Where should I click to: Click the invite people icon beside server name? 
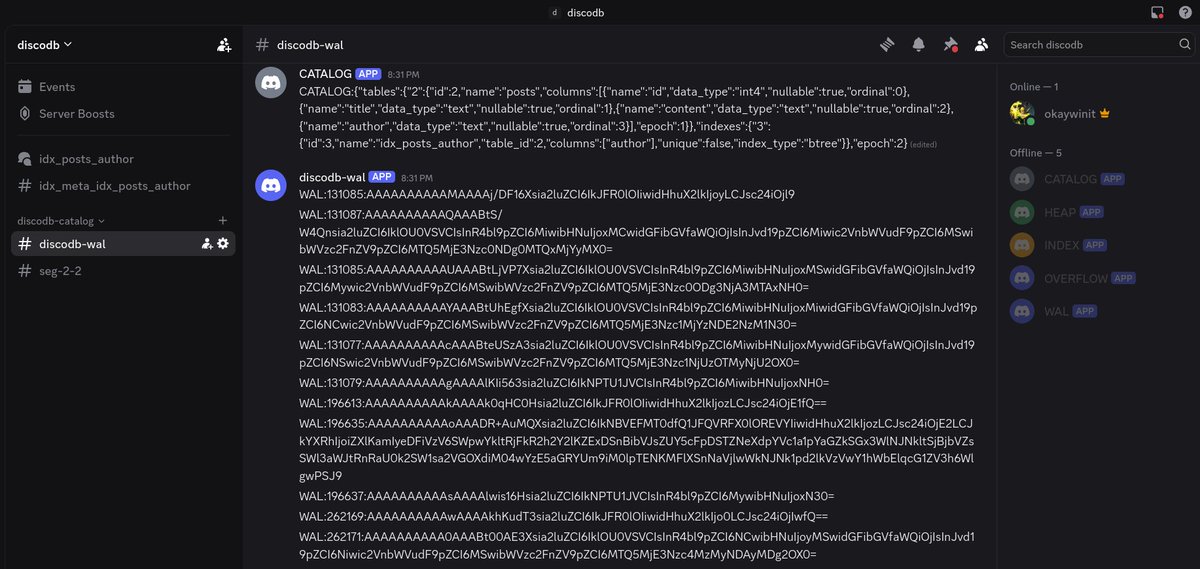tap(223, 45)
